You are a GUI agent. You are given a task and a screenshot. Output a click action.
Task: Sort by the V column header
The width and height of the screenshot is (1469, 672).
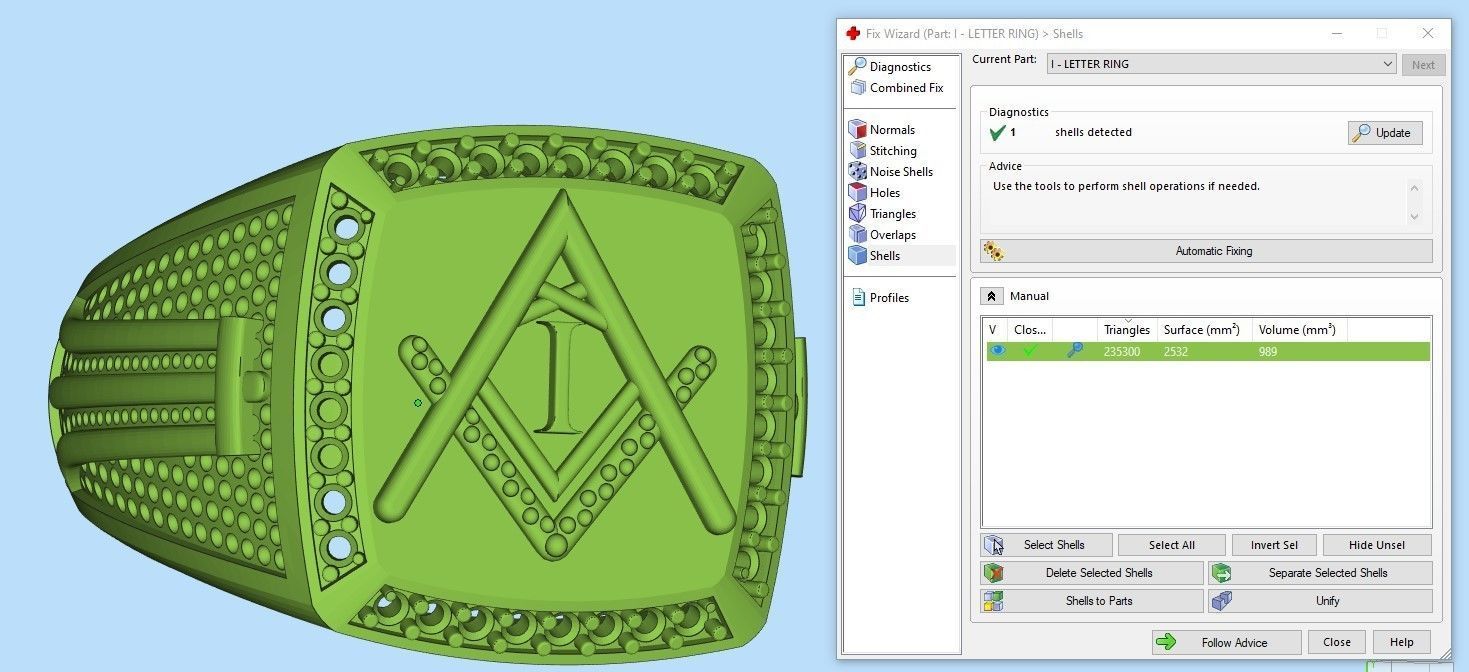[995, 330]
